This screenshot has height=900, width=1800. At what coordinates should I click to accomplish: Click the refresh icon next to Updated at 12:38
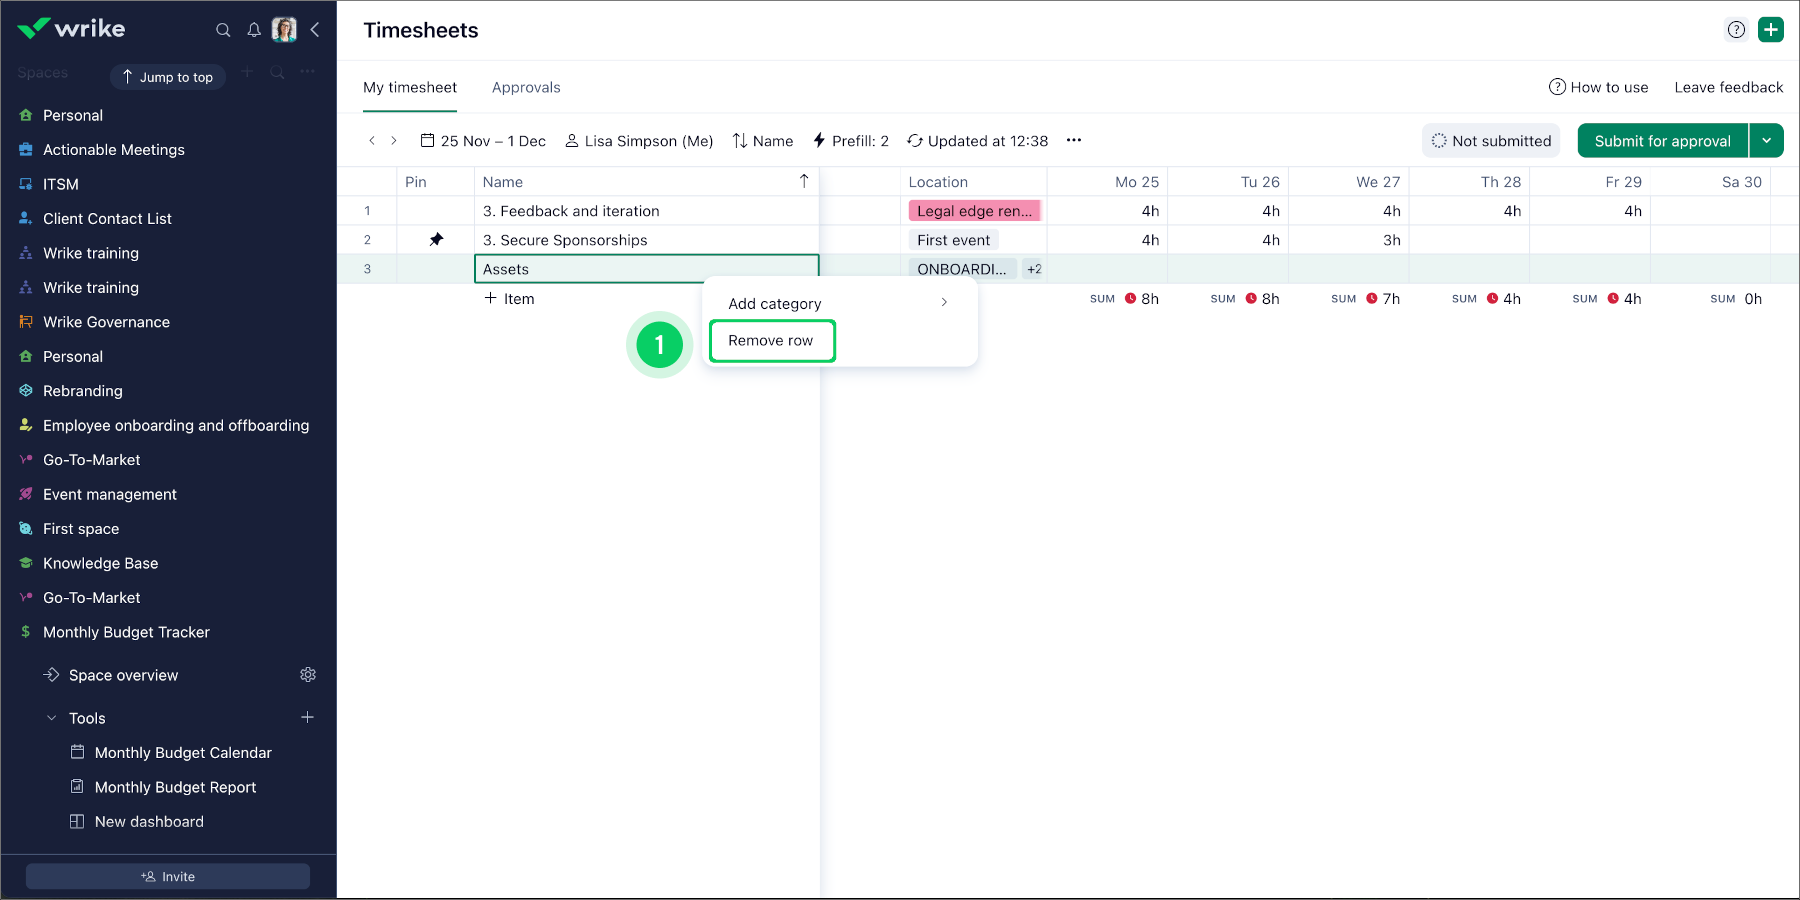[915, 141]
